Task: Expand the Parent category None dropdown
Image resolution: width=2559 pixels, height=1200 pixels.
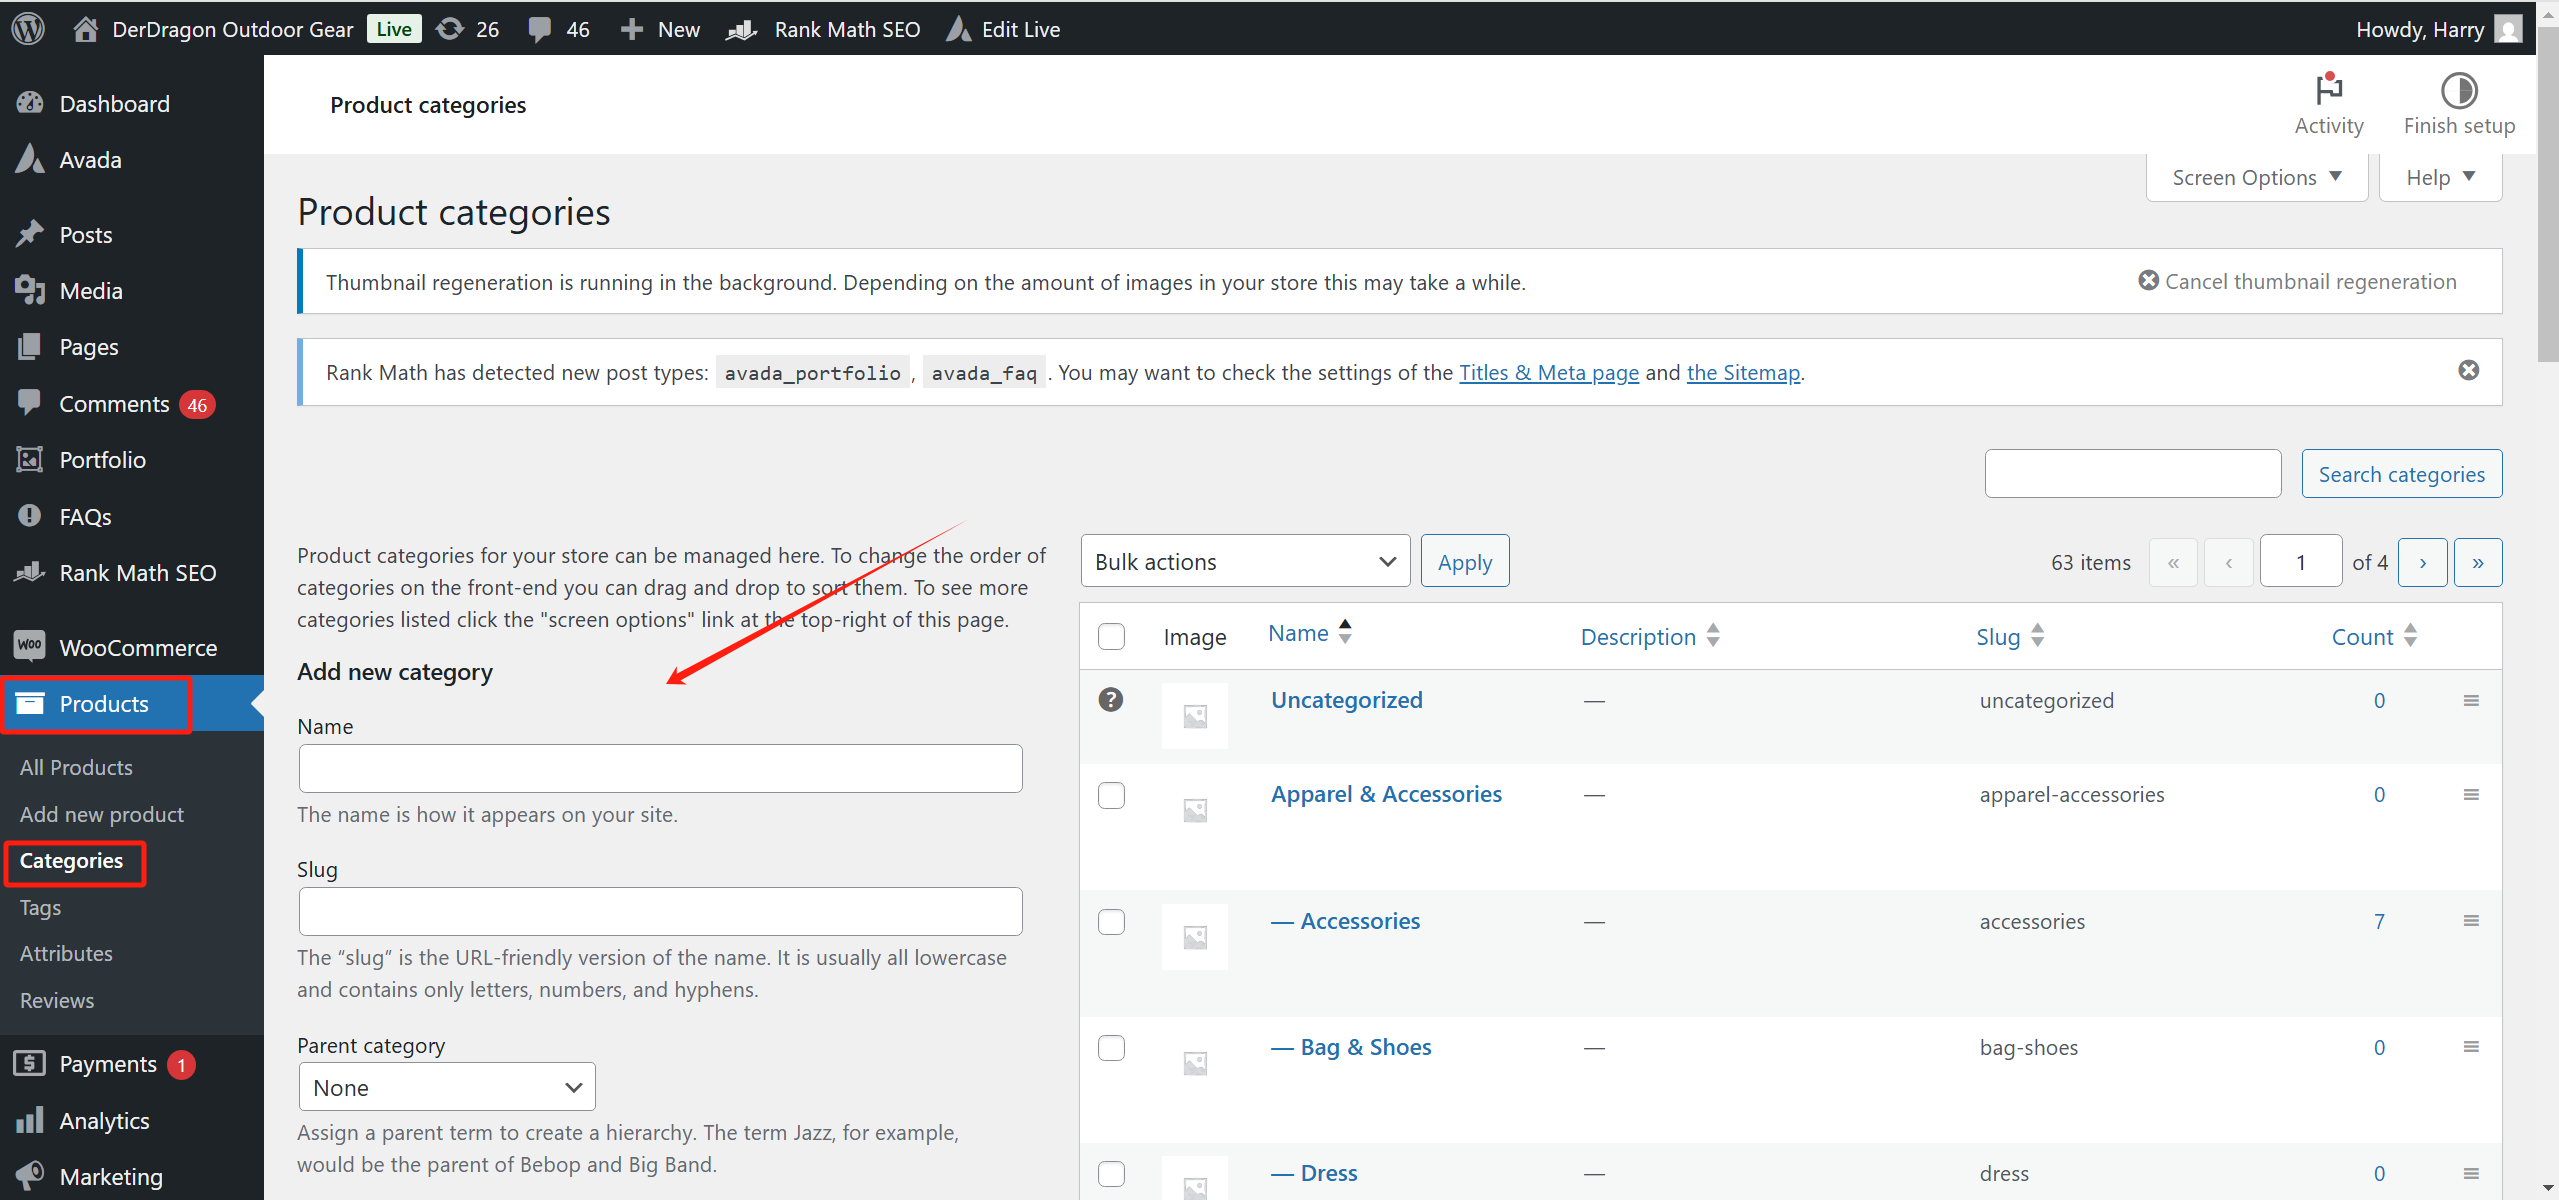Action: point(446,1088)
